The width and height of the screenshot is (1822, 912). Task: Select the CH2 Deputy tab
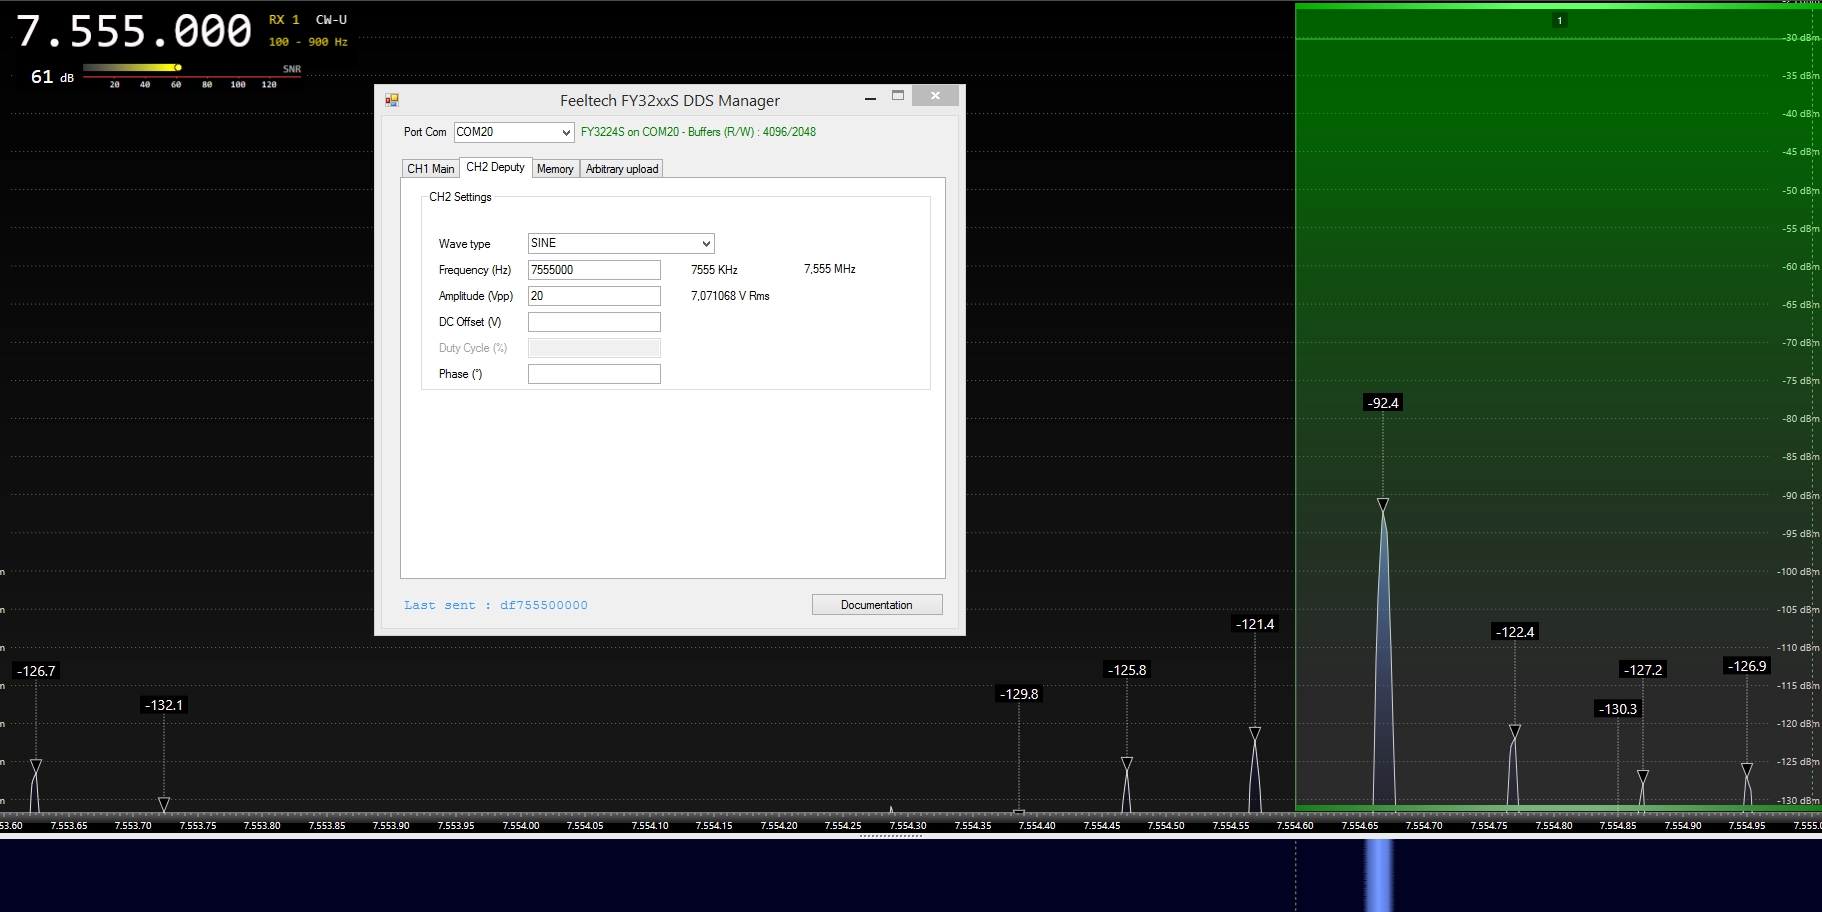coord(495,167)
